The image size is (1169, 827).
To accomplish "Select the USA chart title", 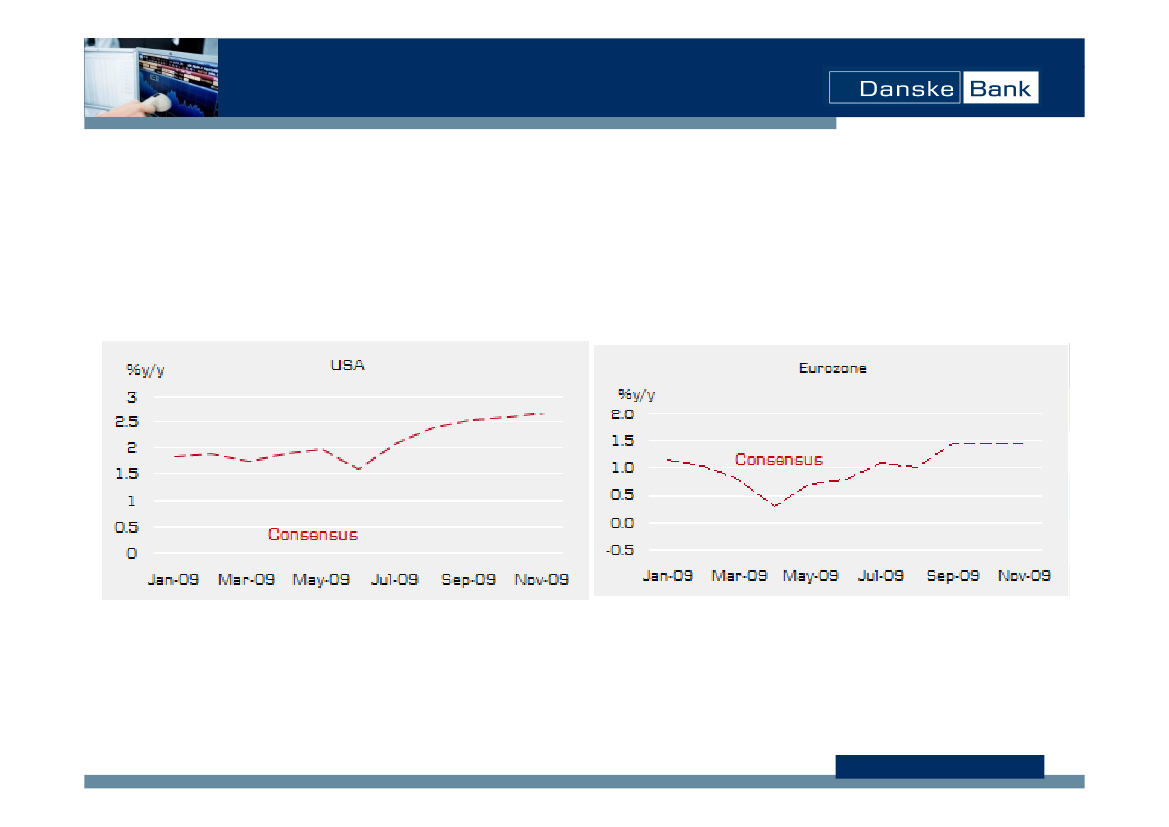I will [x=347, y=366].
